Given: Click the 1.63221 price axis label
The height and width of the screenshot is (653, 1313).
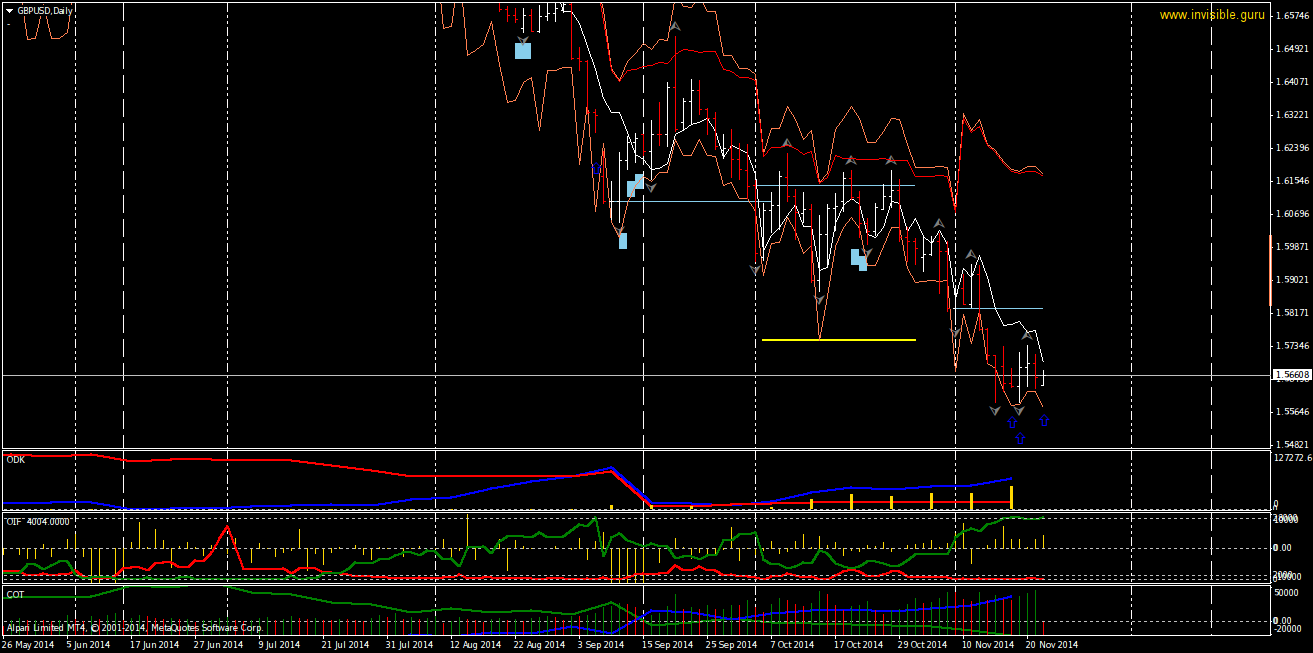Looking at the screenshot, I should click(1294, 115).
